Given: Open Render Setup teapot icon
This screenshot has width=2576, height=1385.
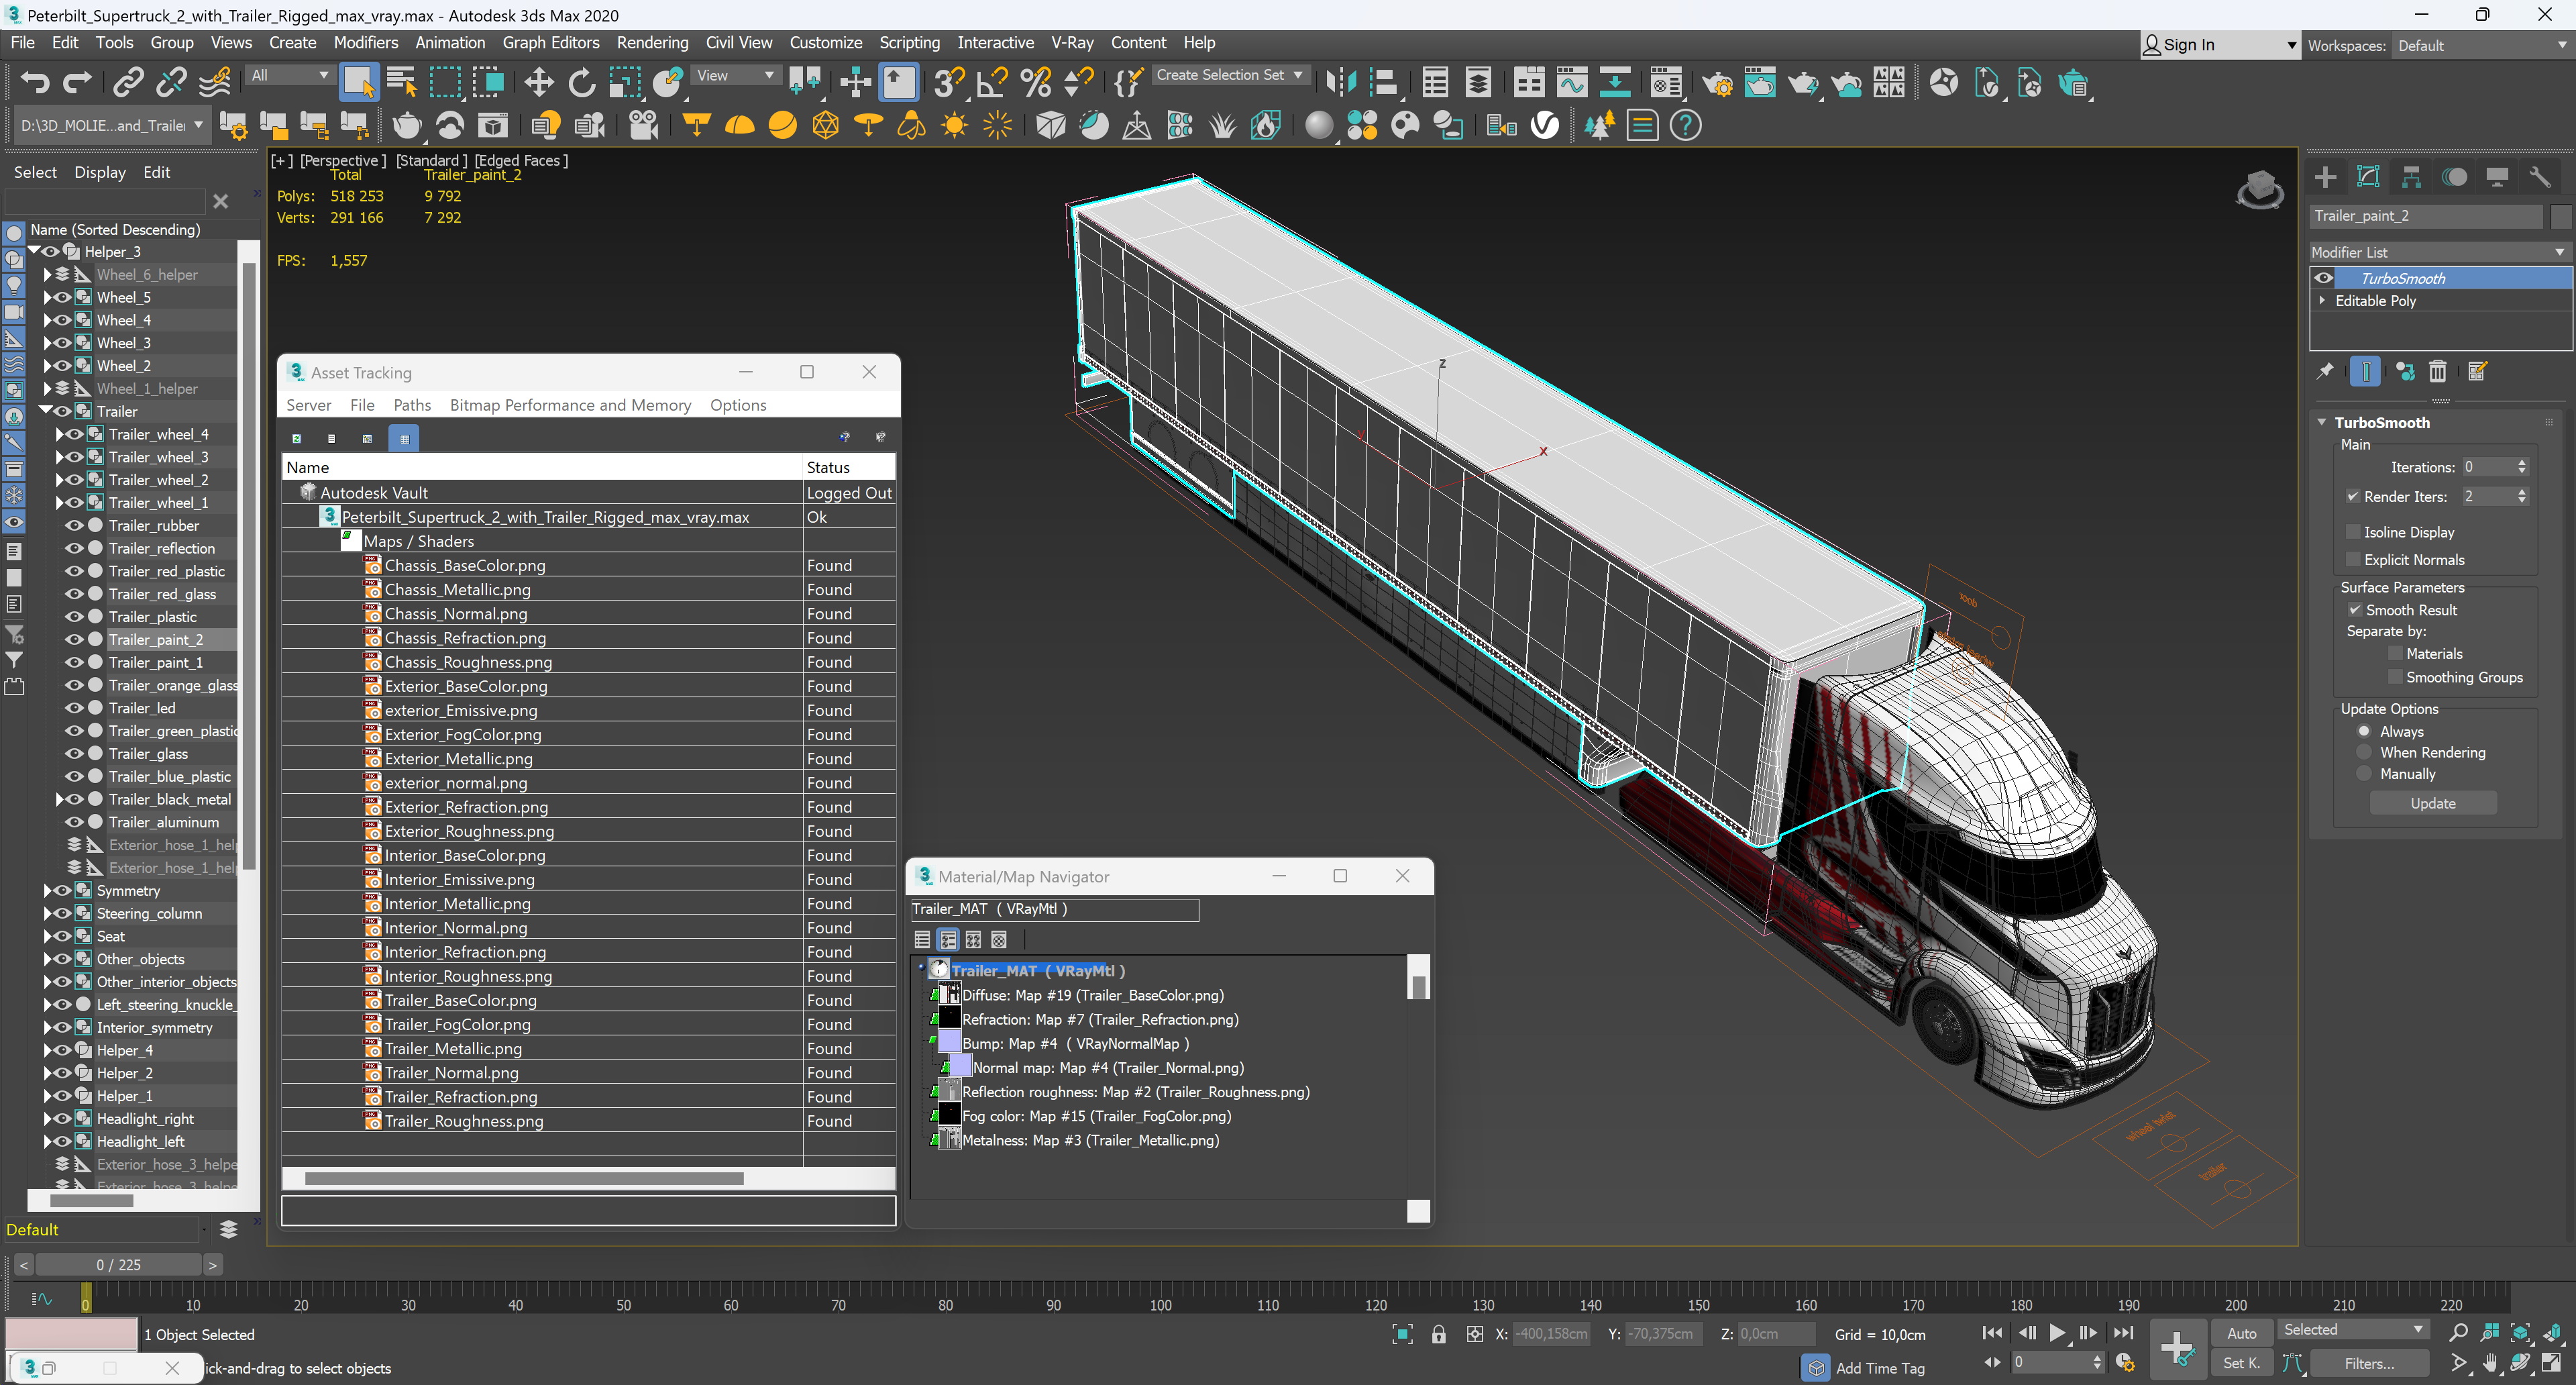Looking at the screenshot, I should (1717, 82).
